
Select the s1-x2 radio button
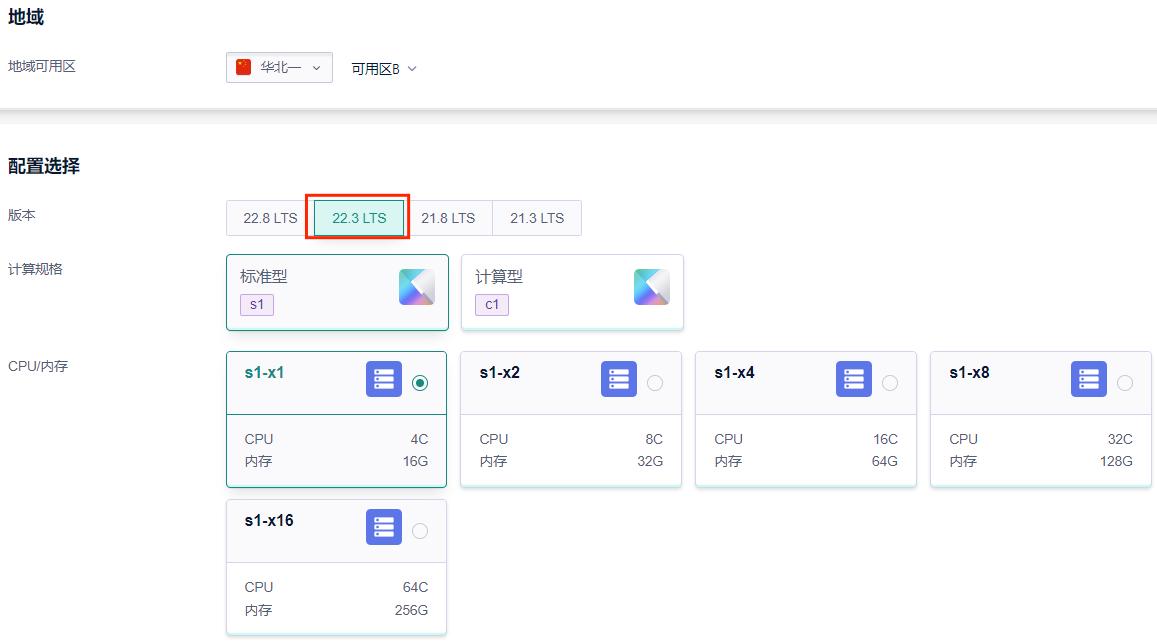[x=655, y=383]
